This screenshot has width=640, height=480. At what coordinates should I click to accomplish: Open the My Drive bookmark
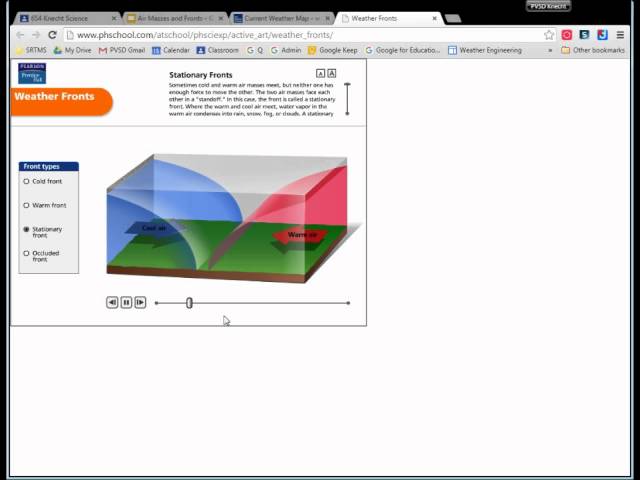(x=73, y=50)
